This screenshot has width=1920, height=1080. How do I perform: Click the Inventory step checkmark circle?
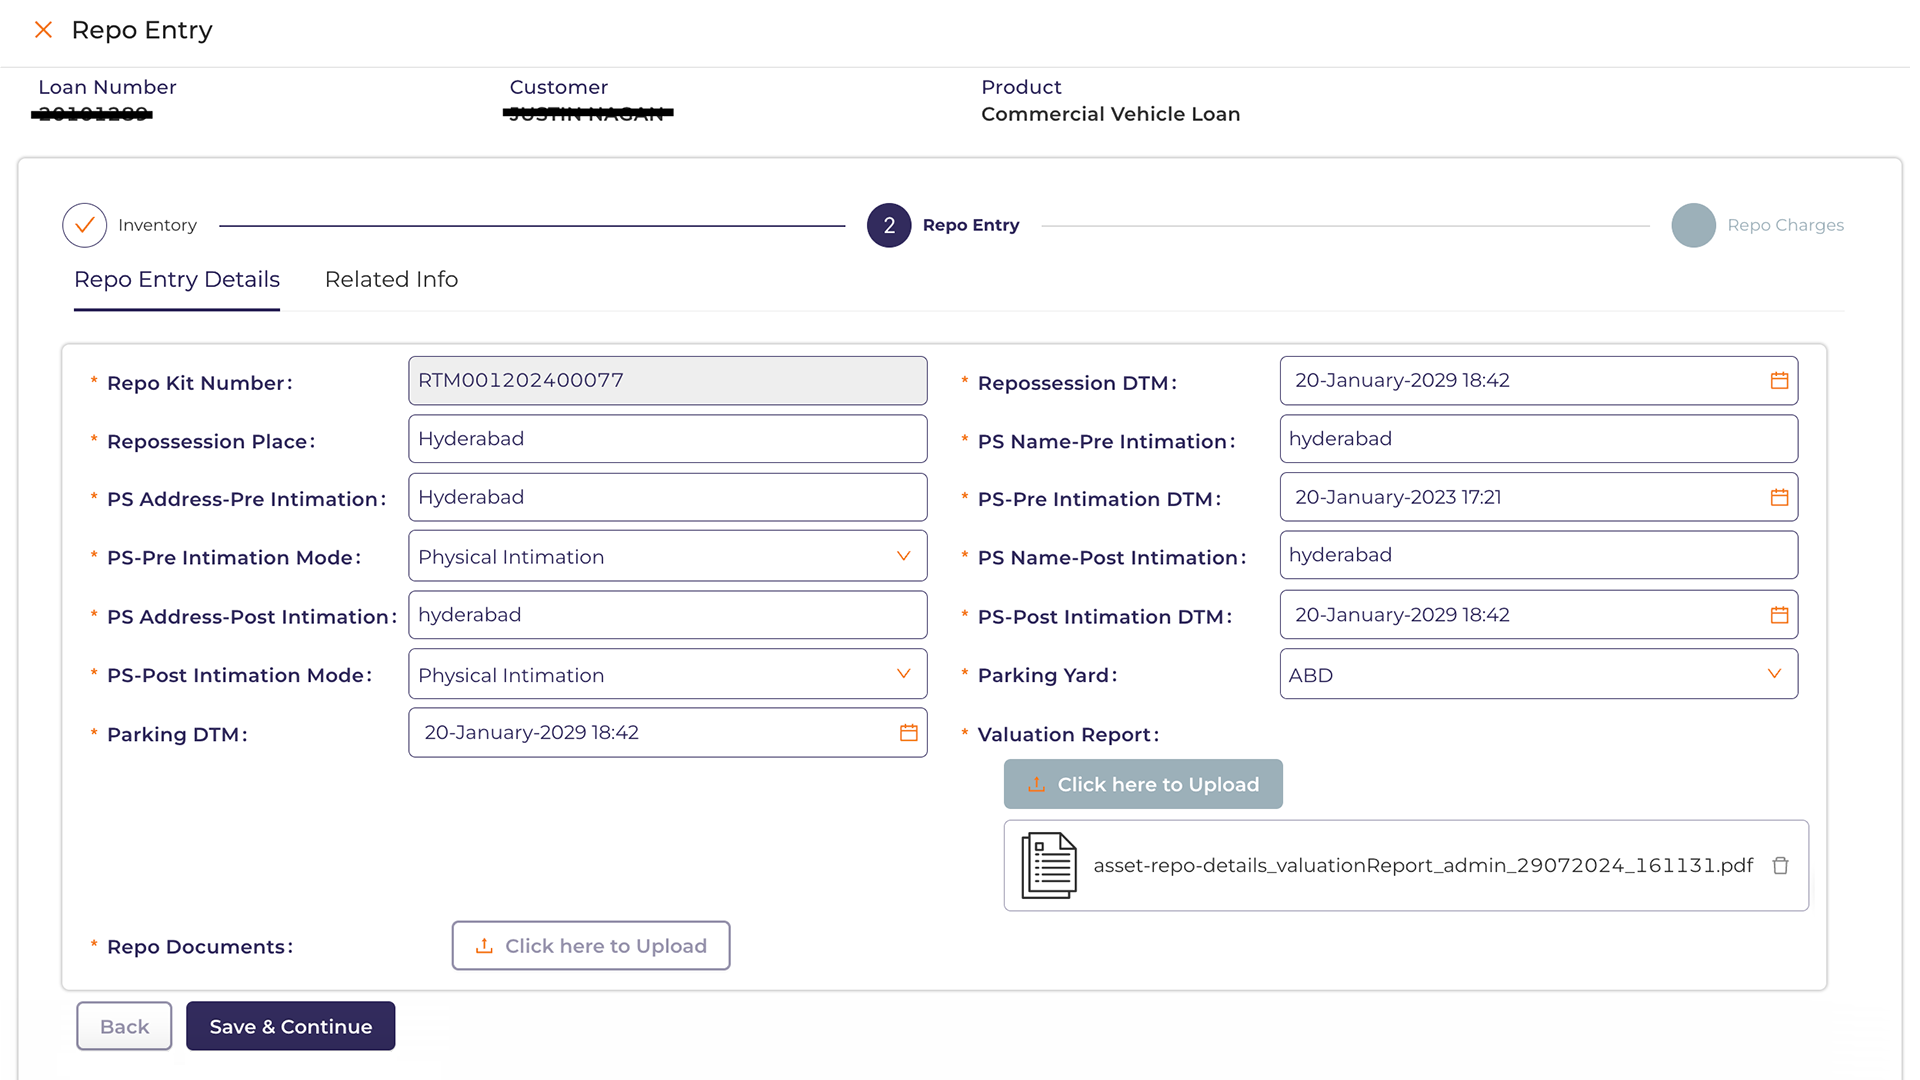tap(85, 226)
